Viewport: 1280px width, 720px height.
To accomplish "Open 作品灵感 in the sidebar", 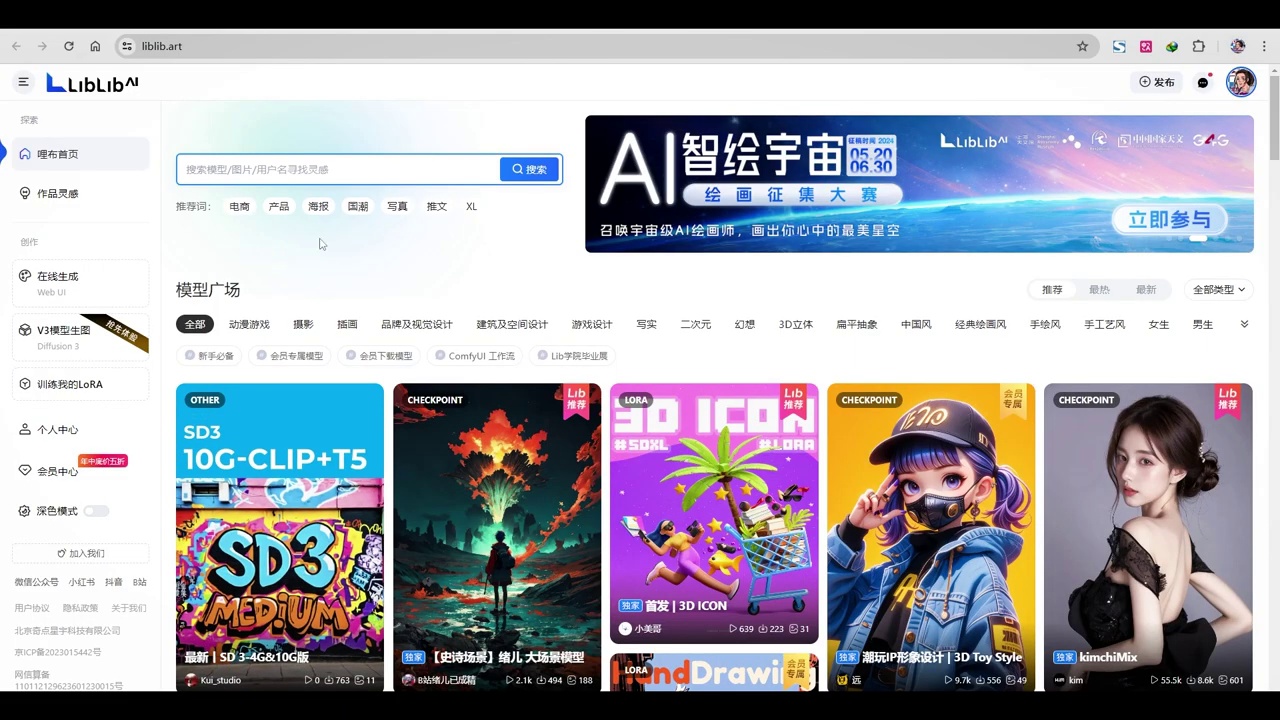I will (81, 193).
